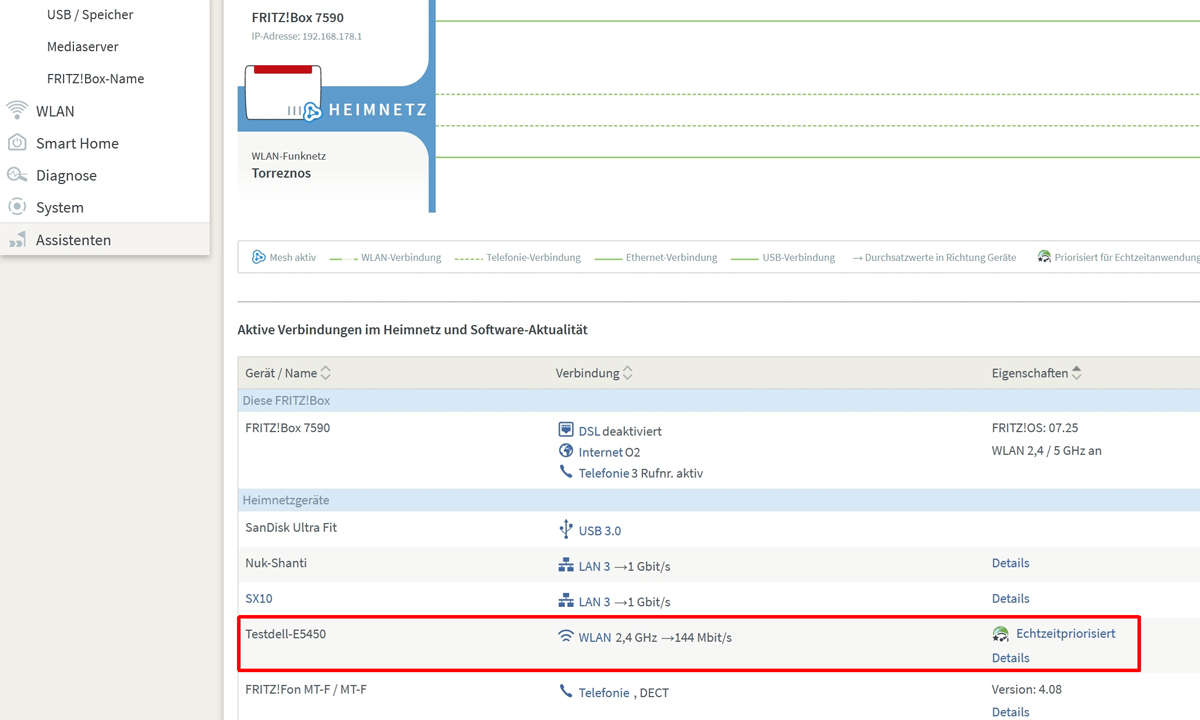1200x720 pixels.
Task: Click the Assistenten sidebar icon
Action: click(16, 240)
